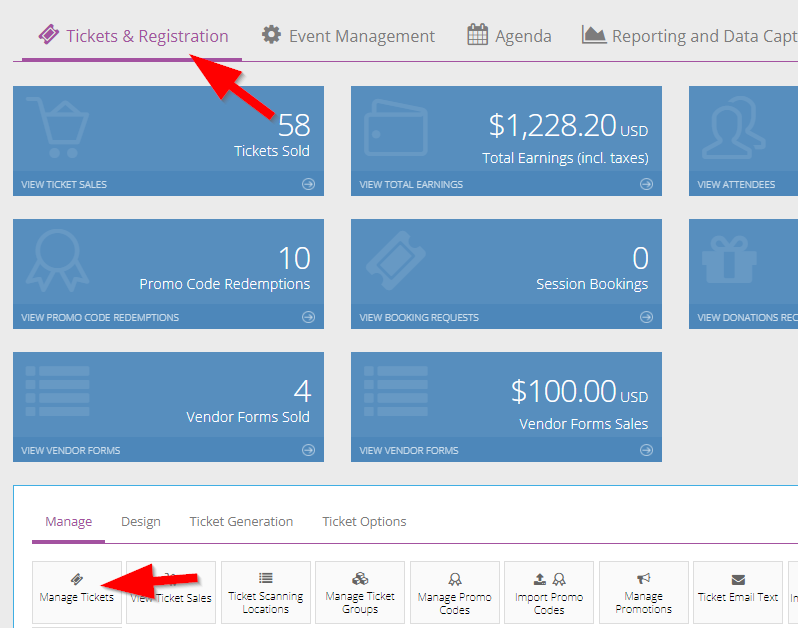Select the Manage sub-tab
Screen dimensions: 798x628
pyautogui.click(x=69, y=522)
